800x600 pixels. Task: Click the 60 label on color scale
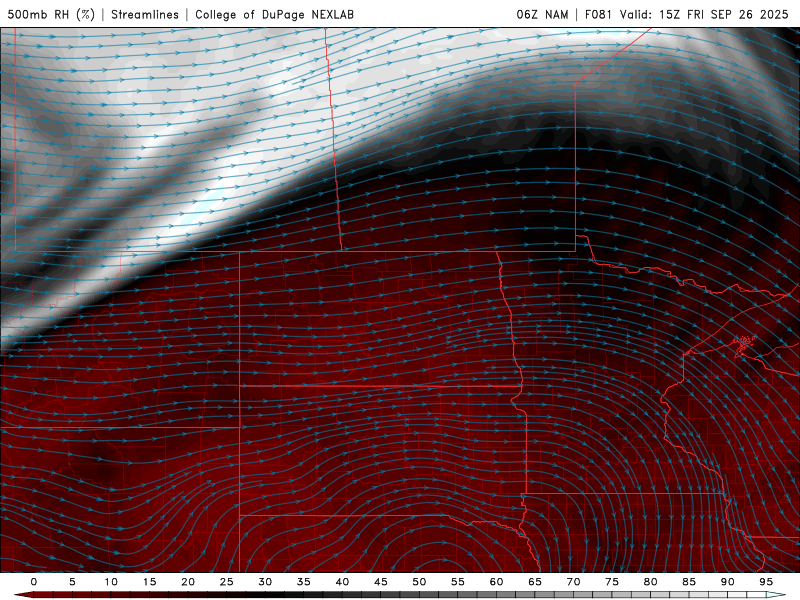coord(496,582)
